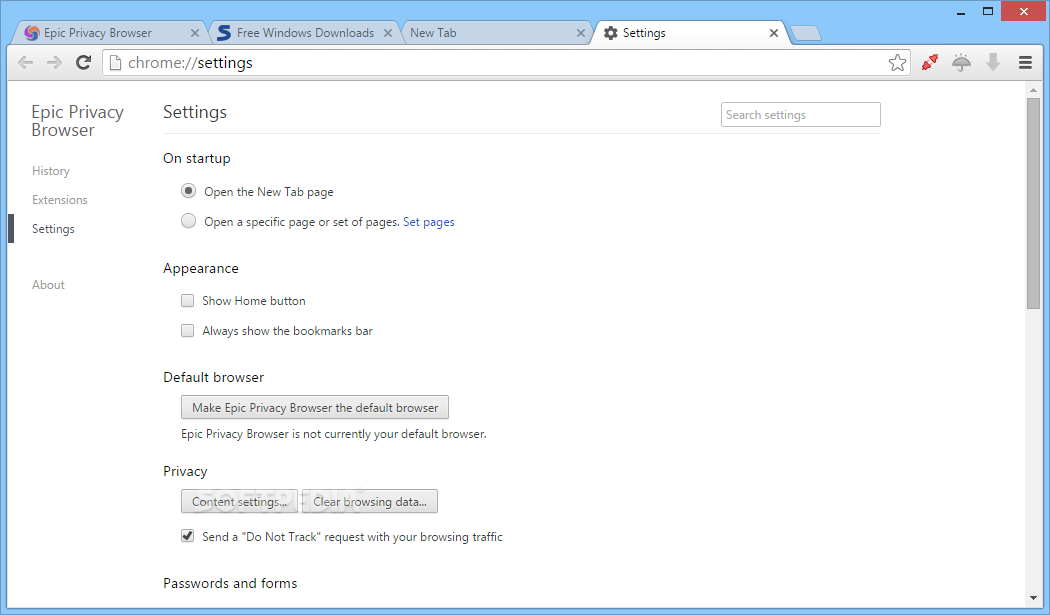Focus the Search settings field
This screenshot has height=615, width=1050.
(x=801, y=115)
